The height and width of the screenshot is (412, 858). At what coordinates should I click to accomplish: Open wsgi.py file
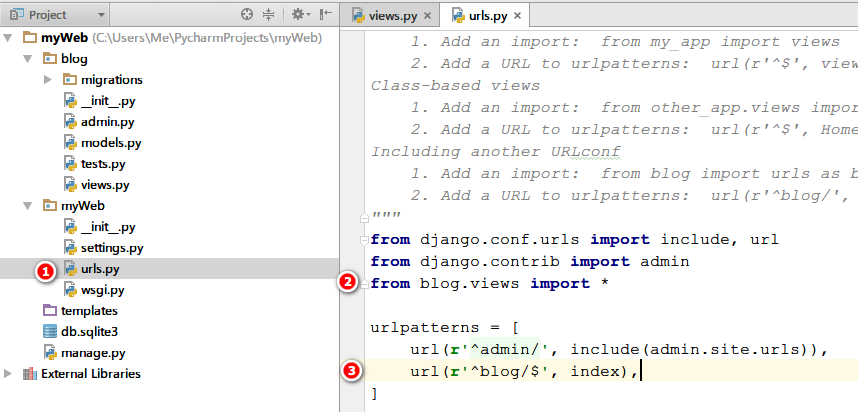[x=102, y=290]
